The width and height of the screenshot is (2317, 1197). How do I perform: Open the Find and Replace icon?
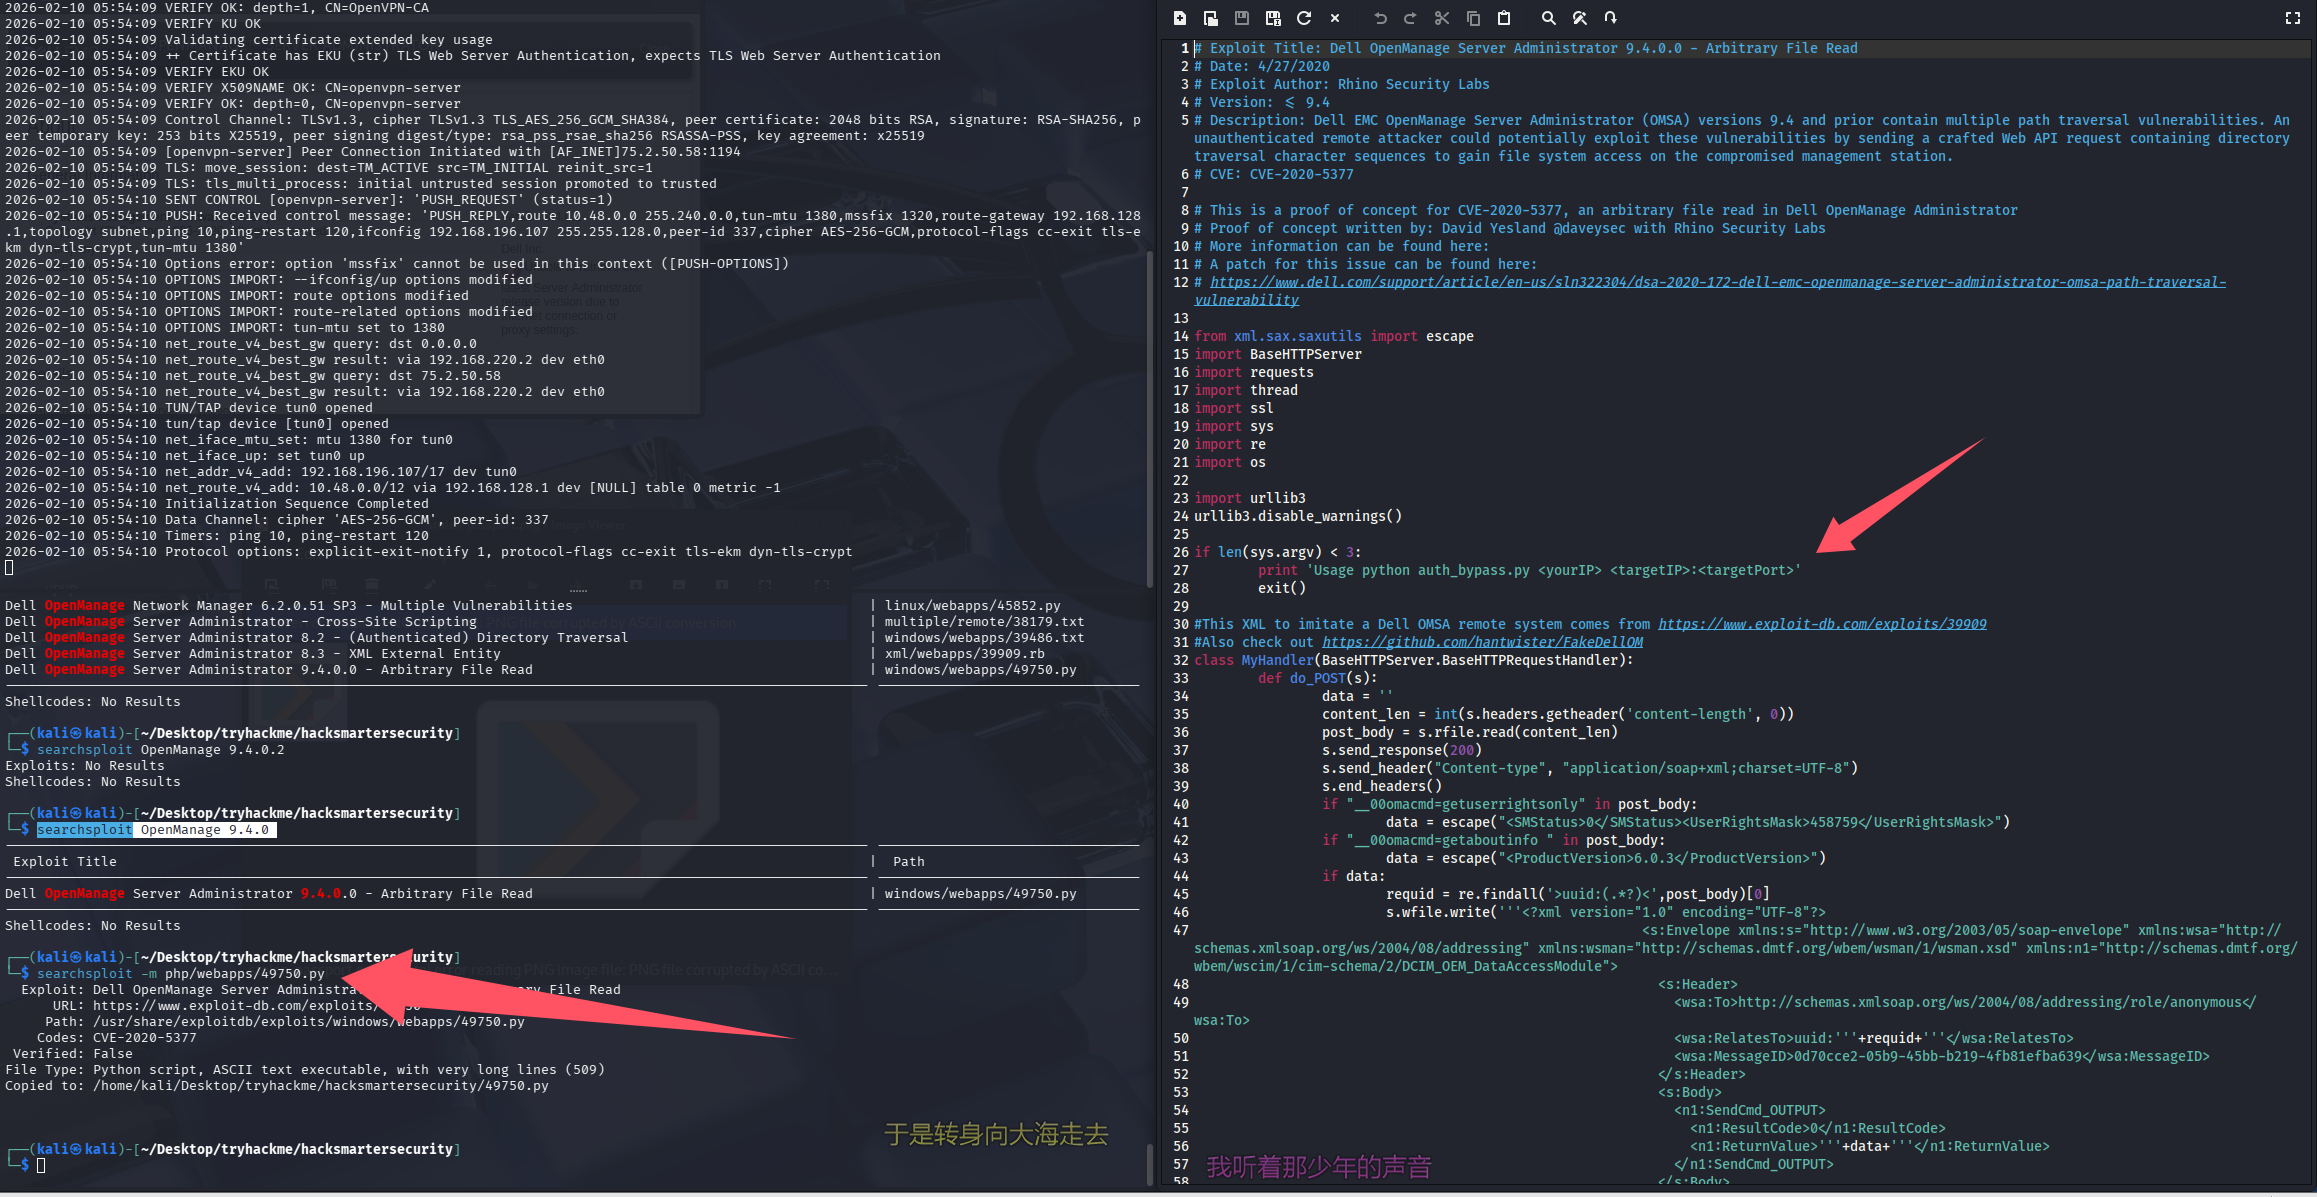1580,18
